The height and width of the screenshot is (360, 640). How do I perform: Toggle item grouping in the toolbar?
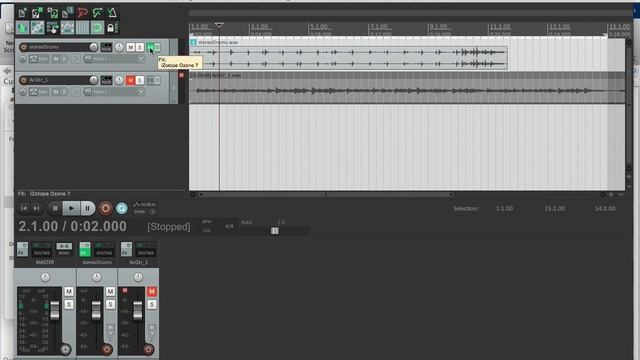[37, 28]
